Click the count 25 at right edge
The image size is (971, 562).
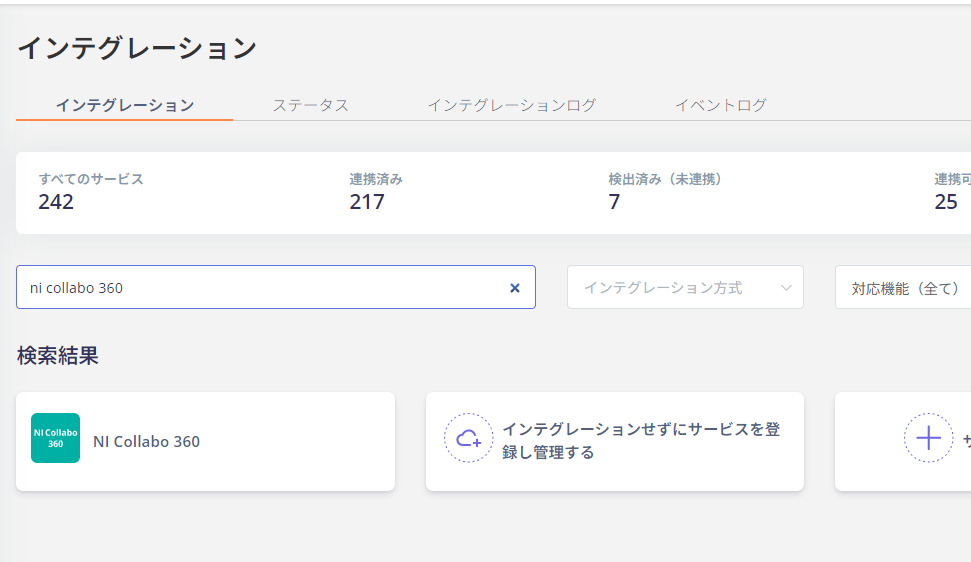[x=946, y=202]
